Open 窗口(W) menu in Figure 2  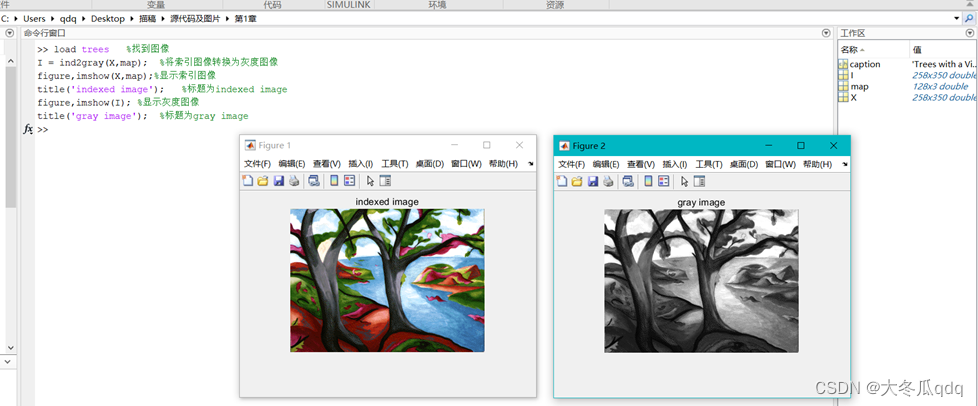pos(781,164)
